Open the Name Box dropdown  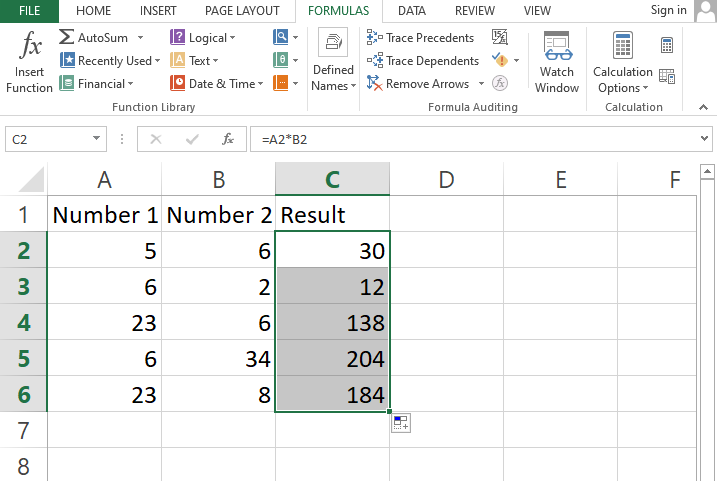(x=97, y=139)
